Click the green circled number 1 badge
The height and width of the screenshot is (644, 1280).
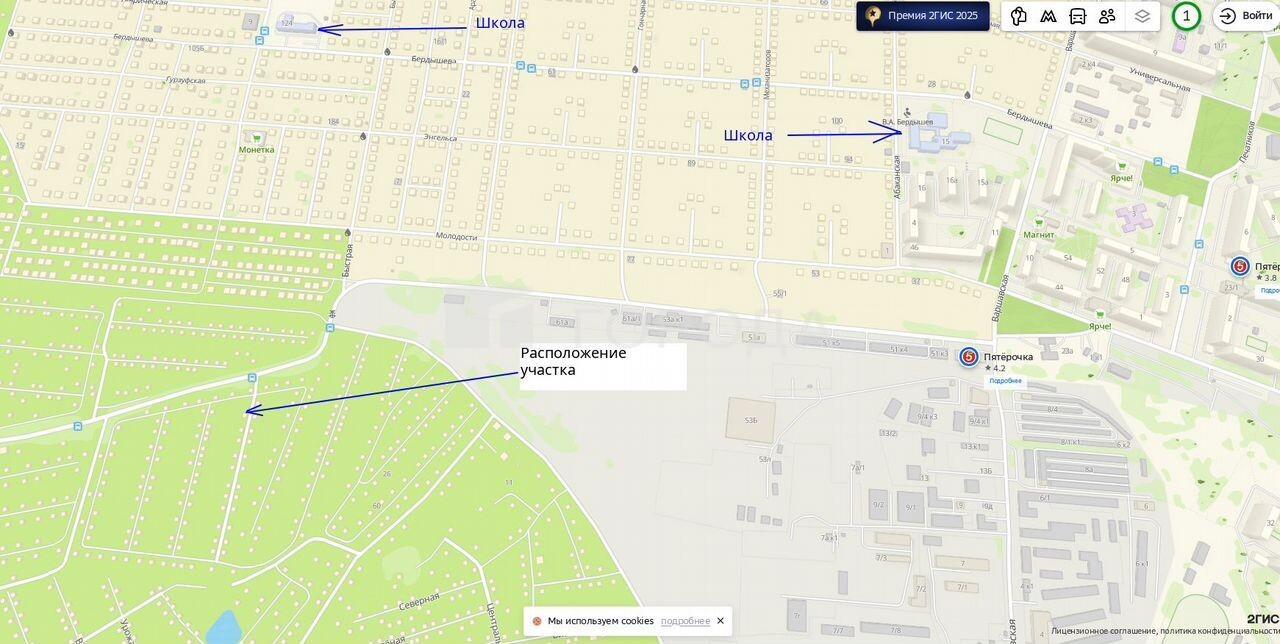tap(1187, 16)
